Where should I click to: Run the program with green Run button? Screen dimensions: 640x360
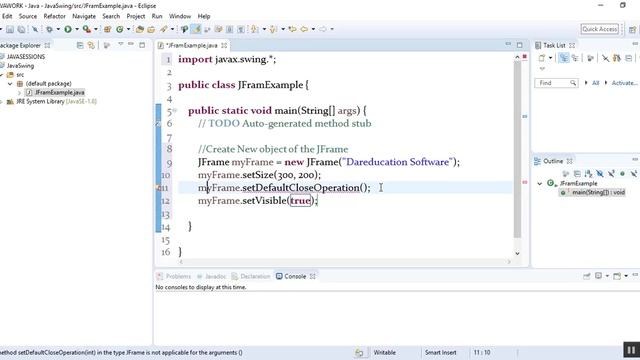pyautogui.click(x=68, y=29)
